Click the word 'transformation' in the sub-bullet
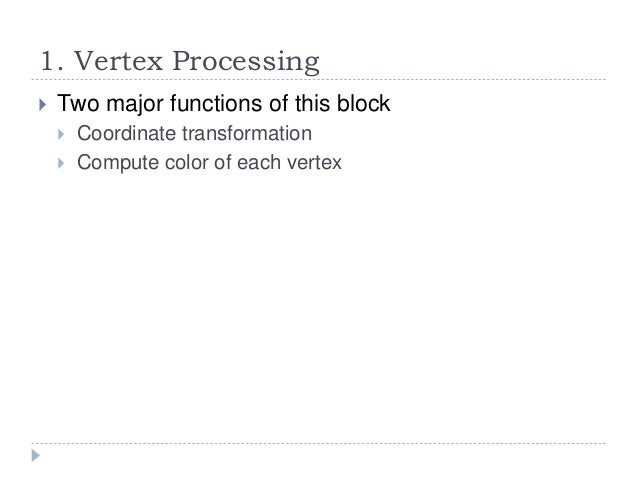The height and width of the screenshot is (479, 638). point(247,133)
